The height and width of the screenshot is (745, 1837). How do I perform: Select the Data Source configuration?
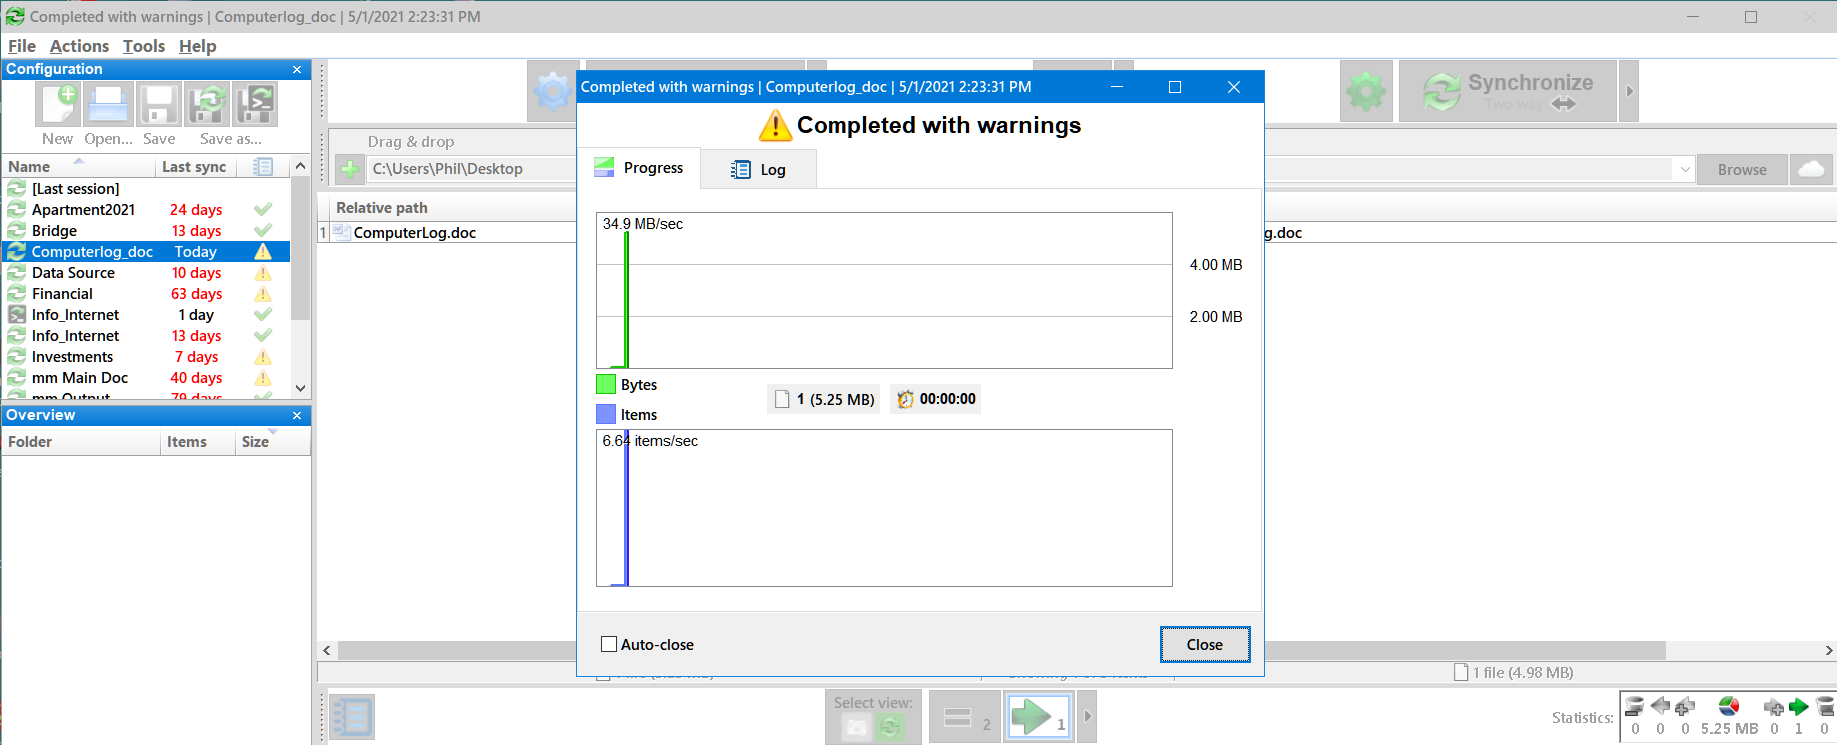(146, 272)
